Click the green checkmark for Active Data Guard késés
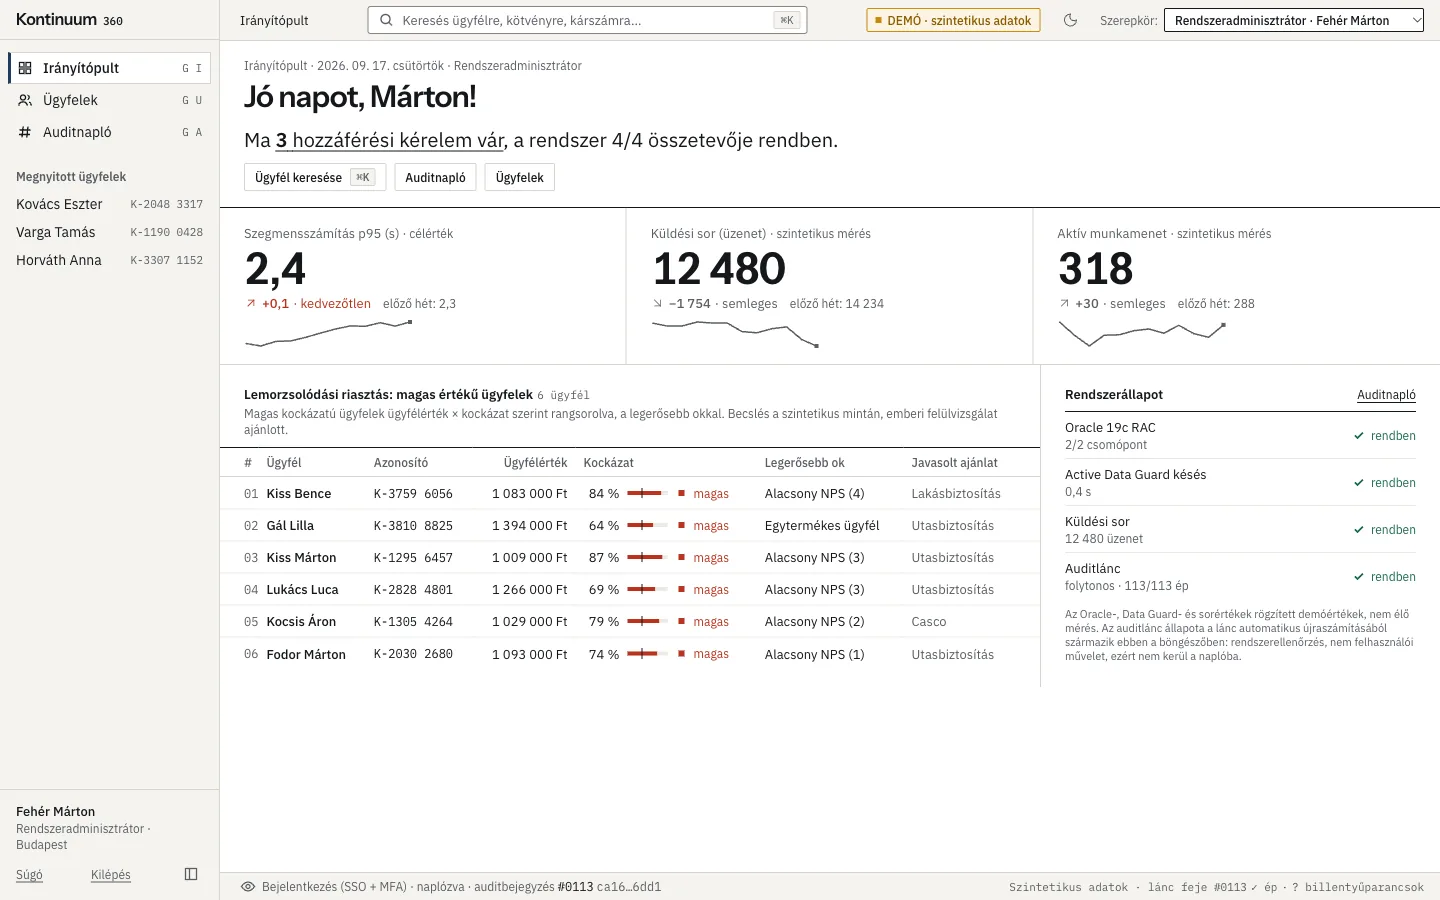The image size is (1440, 900). [1359, 483]
